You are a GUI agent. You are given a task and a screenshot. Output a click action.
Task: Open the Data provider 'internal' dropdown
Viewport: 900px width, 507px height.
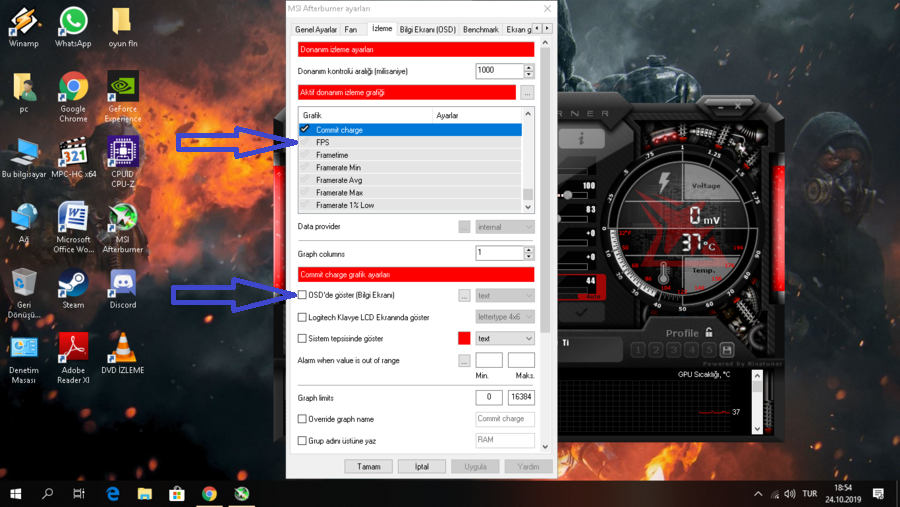point(505,227)
